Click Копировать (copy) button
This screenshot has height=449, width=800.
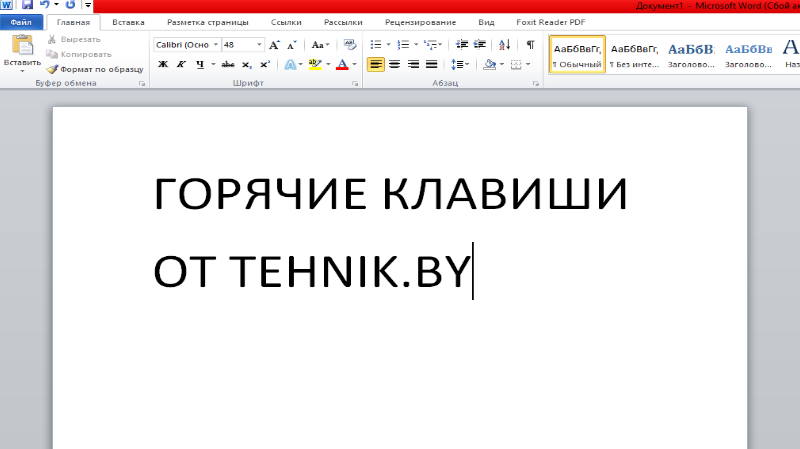tap(79, 54)
